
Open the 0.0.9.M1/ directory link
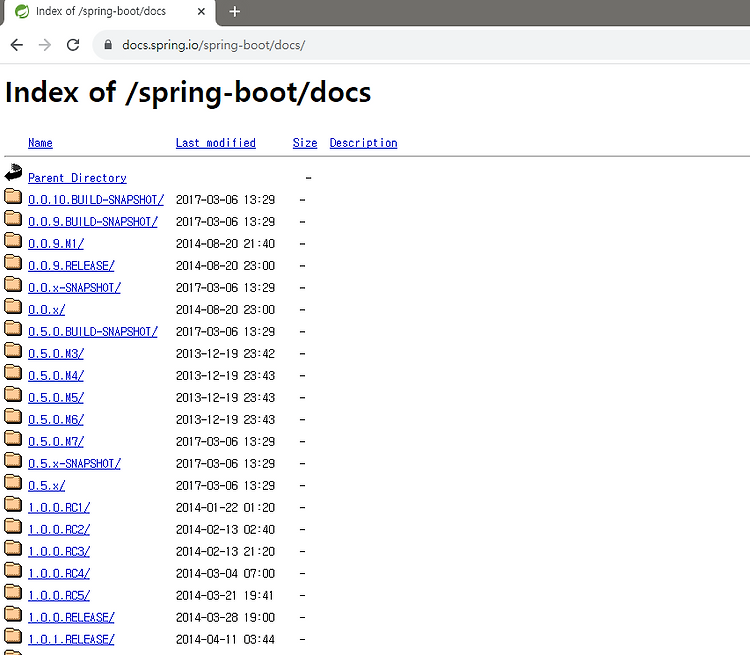[56, 244]
